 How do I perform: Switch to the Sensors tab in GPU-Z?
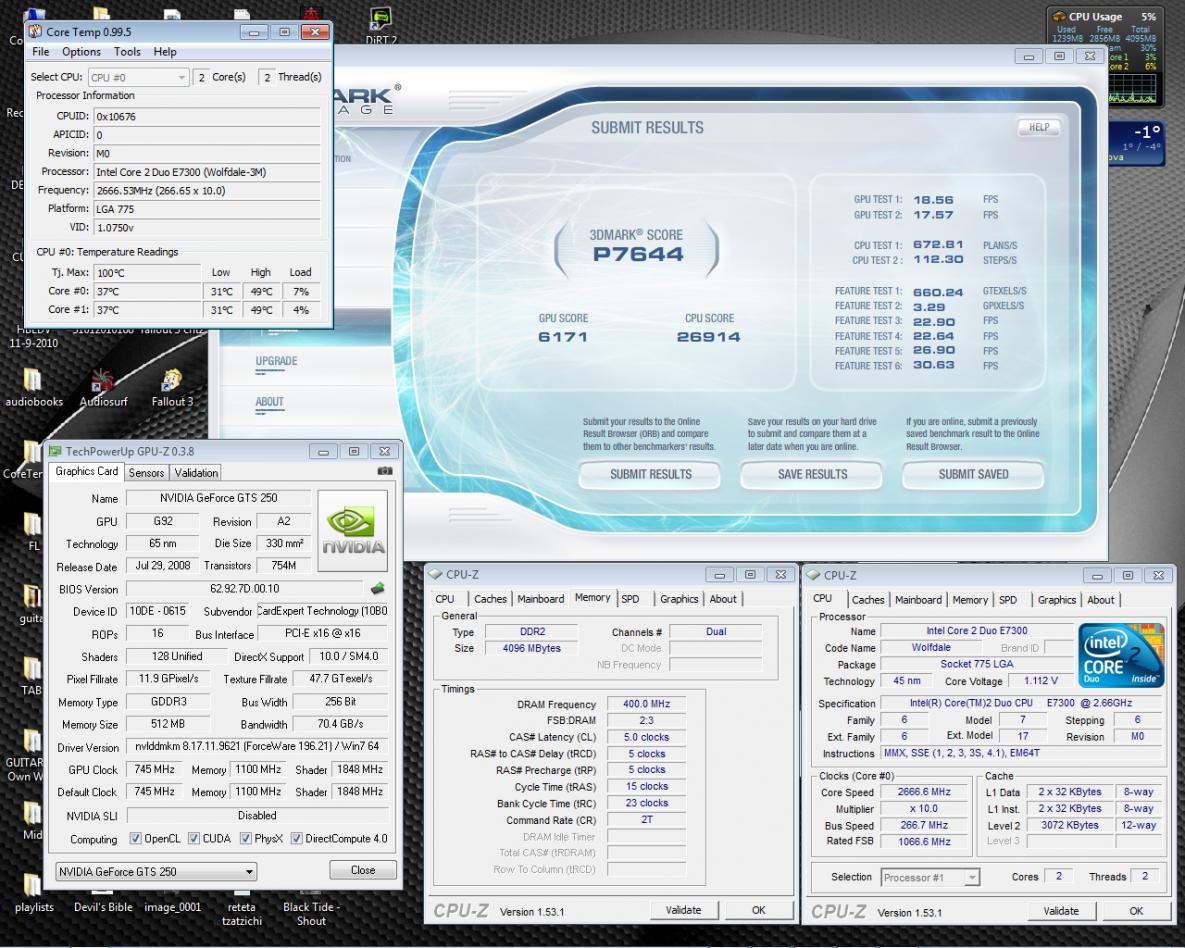146,472
